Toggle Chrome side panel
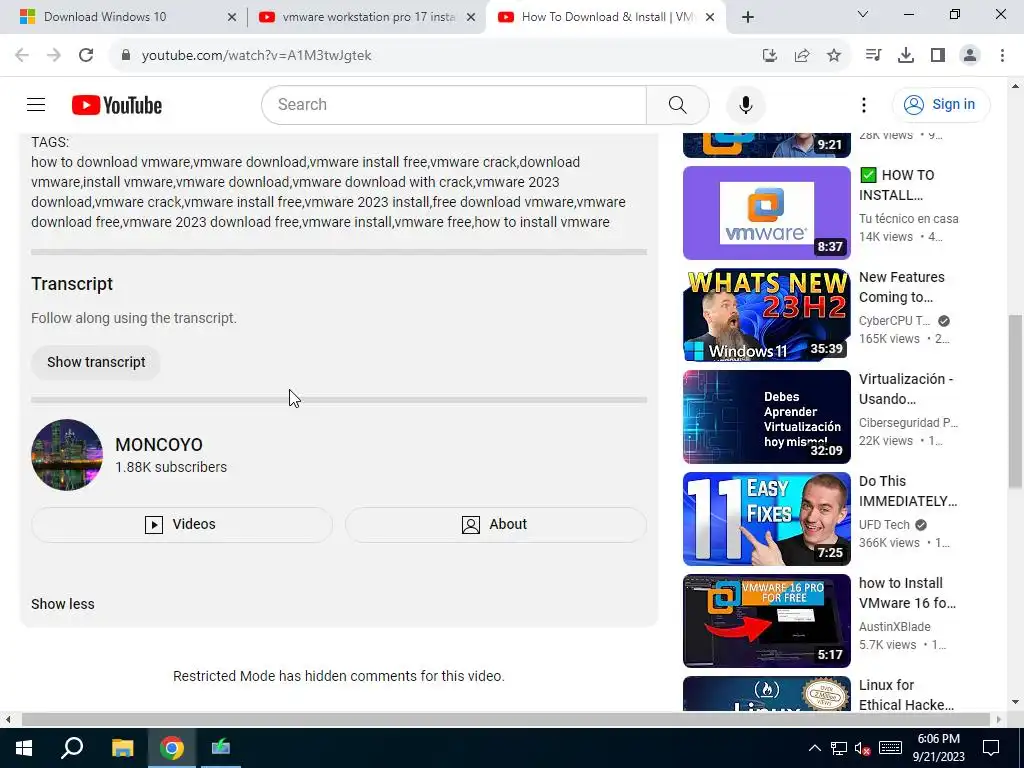Viewport: 1024px width, 768px height. point(938,56)
